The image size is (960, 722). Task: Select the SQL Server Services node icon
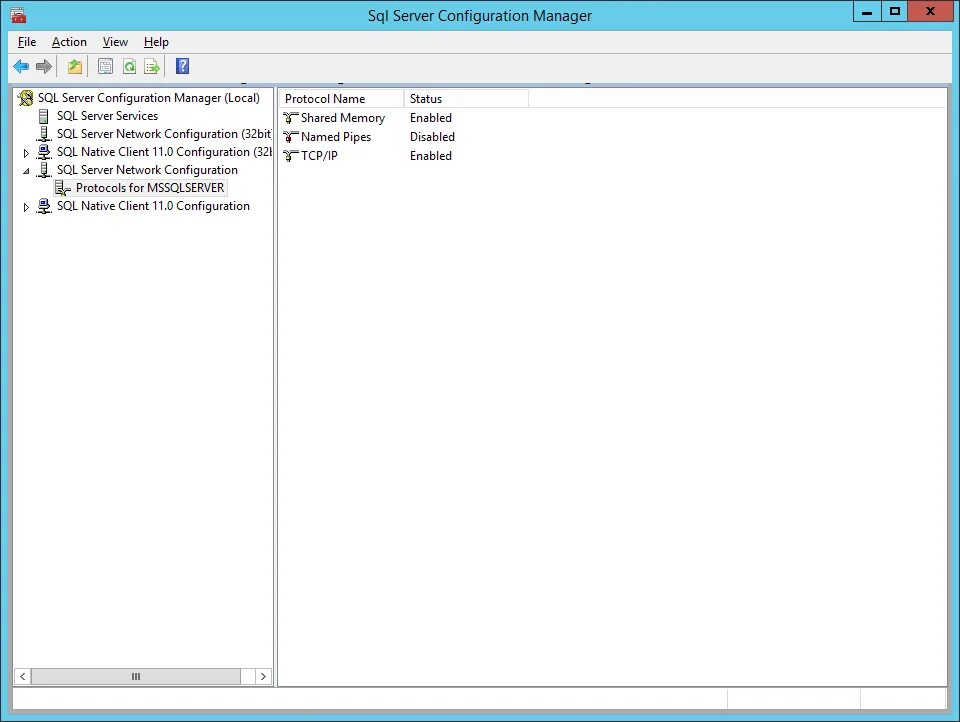pyautogui.click(x=43, y=116)
